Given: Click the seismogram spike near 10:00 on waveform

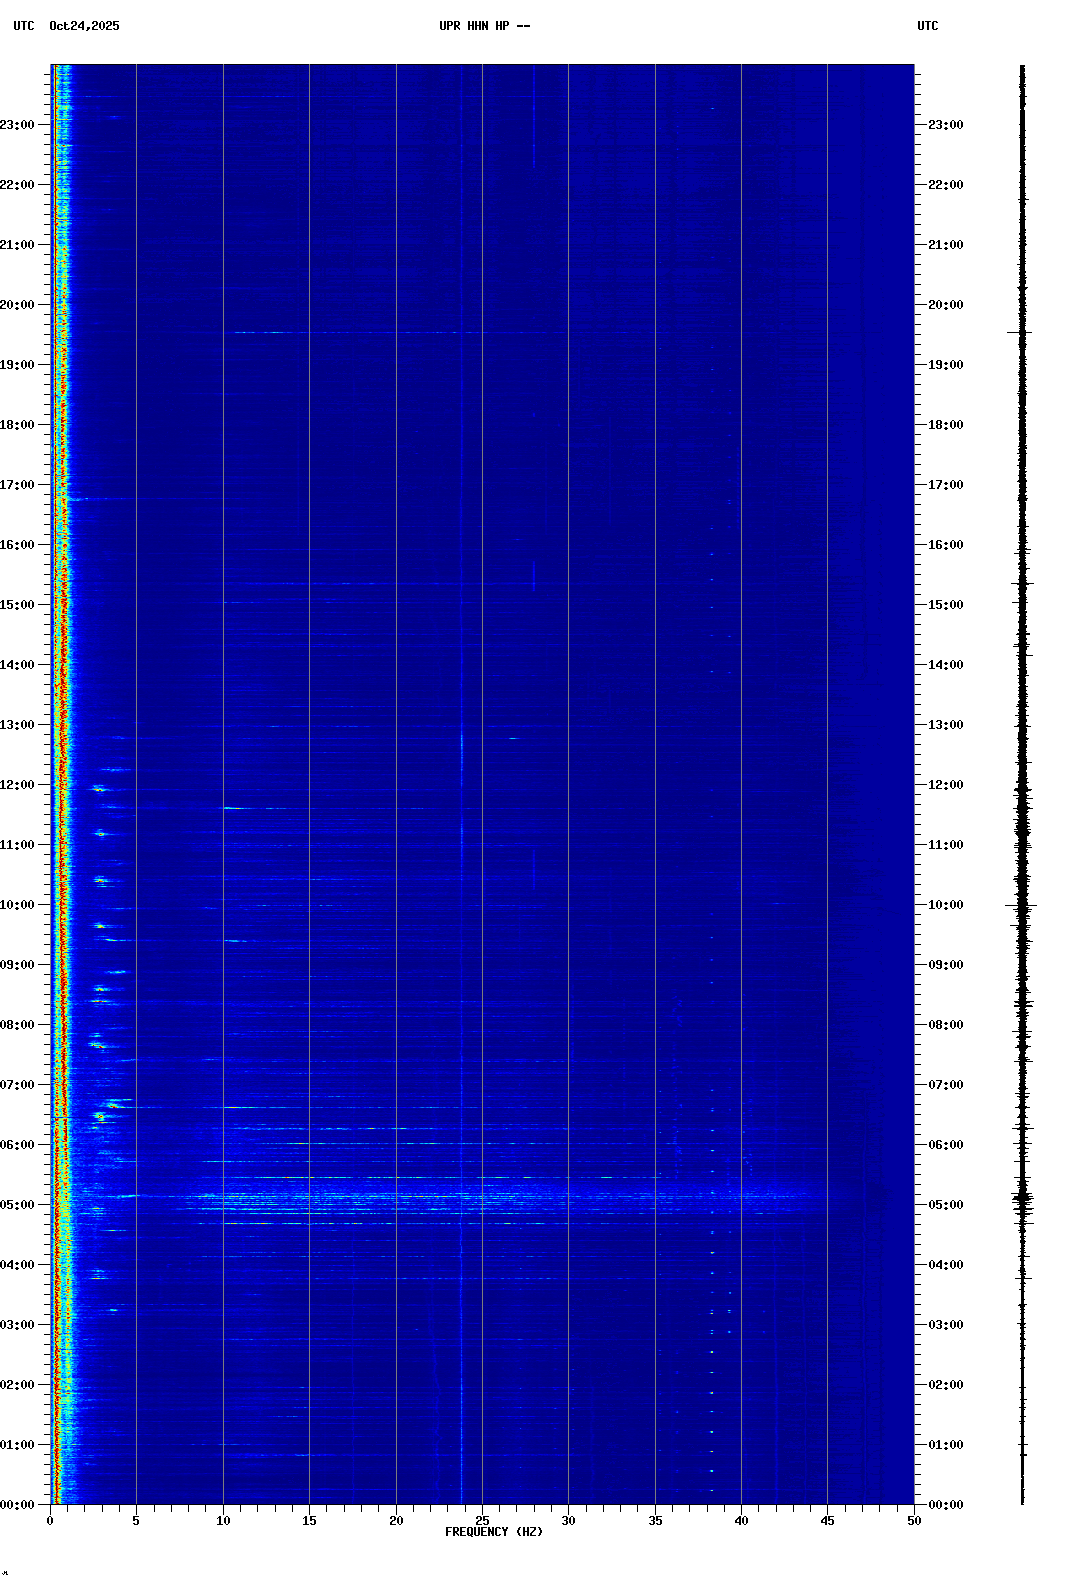Looking at the screenshot, I should 1021,906.
